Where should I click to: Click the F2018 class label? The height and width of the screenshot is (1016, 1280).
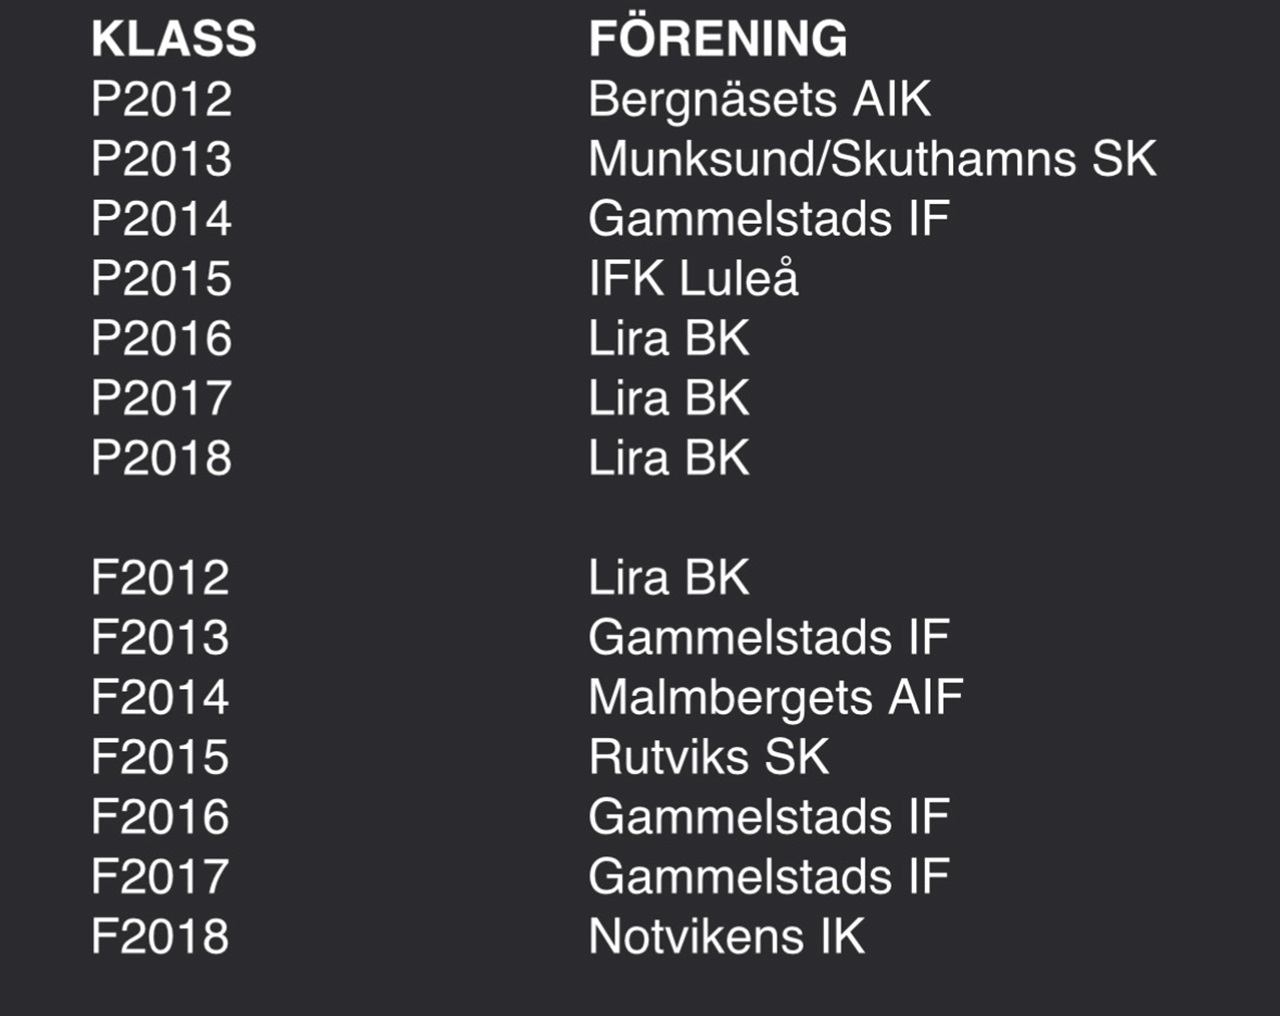[161, 937]
